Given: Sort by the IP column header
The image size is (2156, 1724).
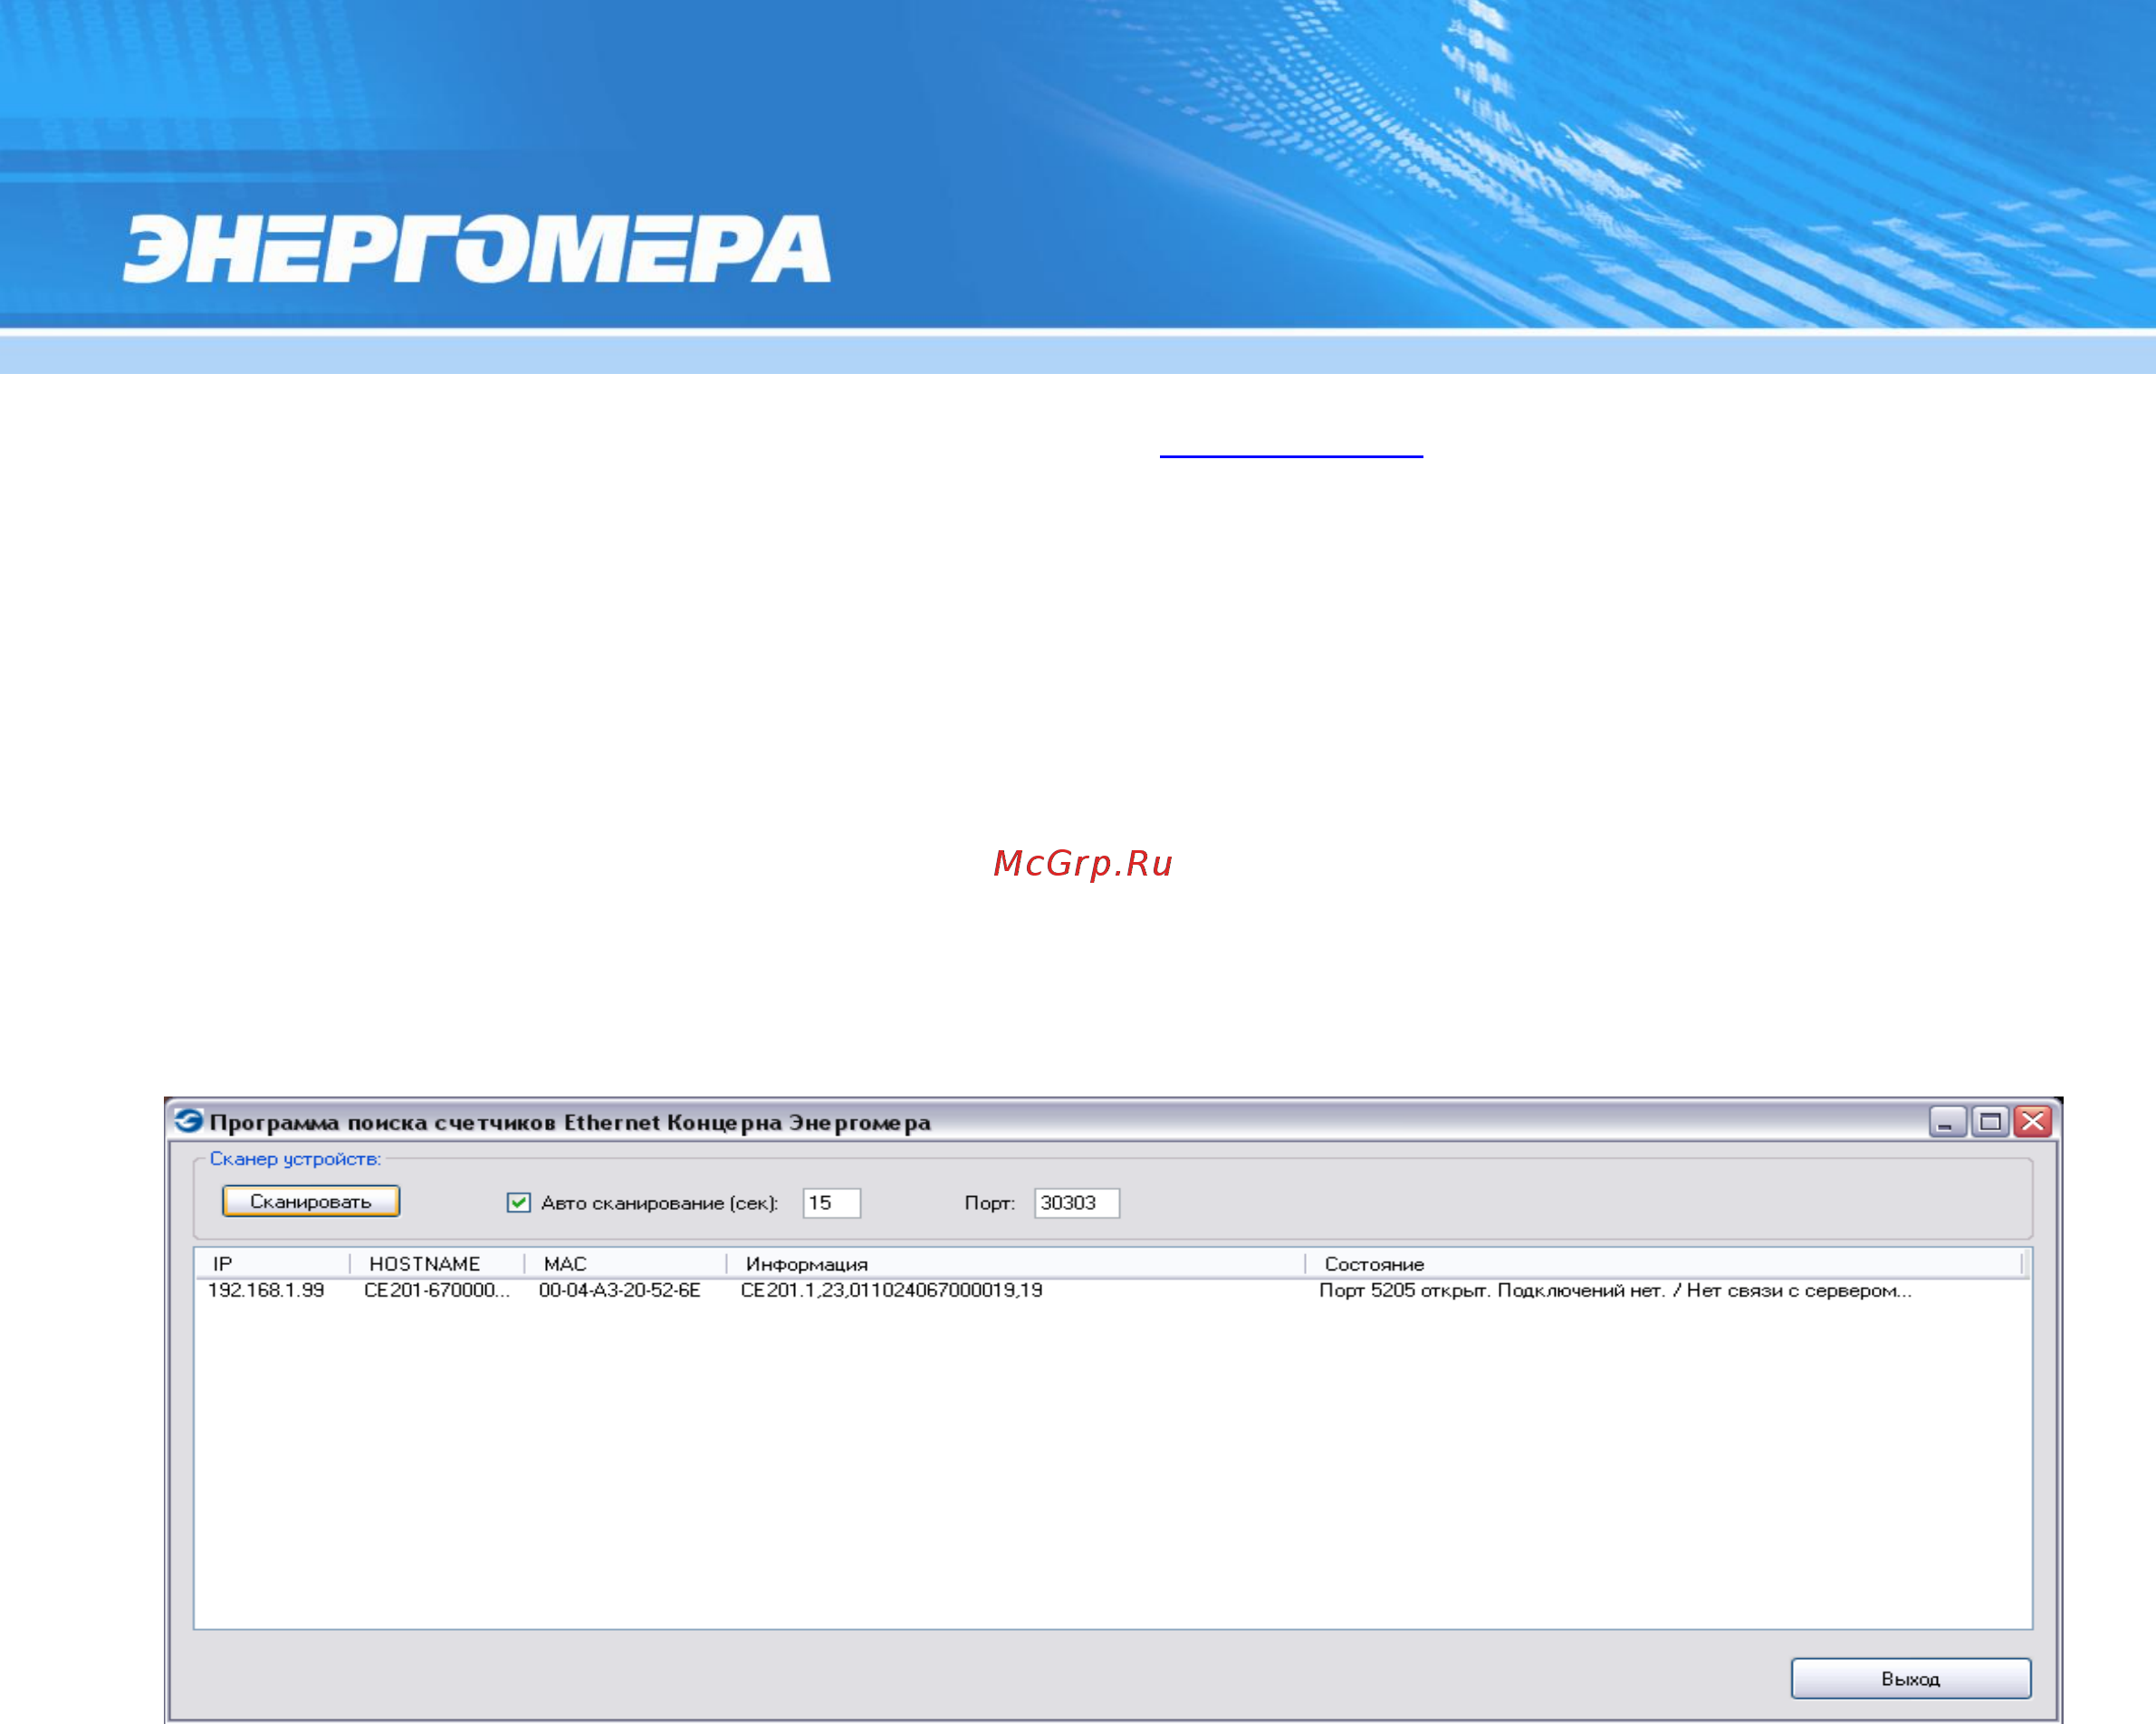Looking at the screenshot, I should pyautogui.click(x=272, y=1264).
